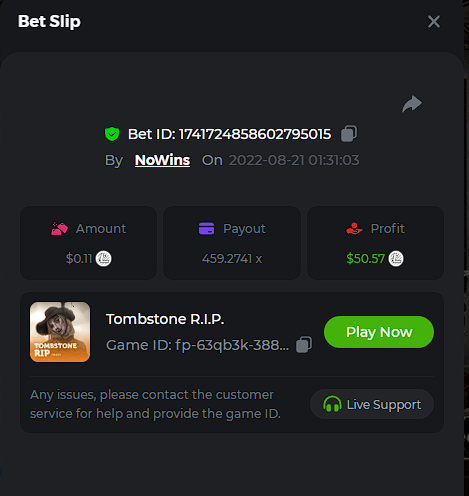Screen dimensions: 469x496
Task: Click the purple Payout card icon
Action: (206, 229)
